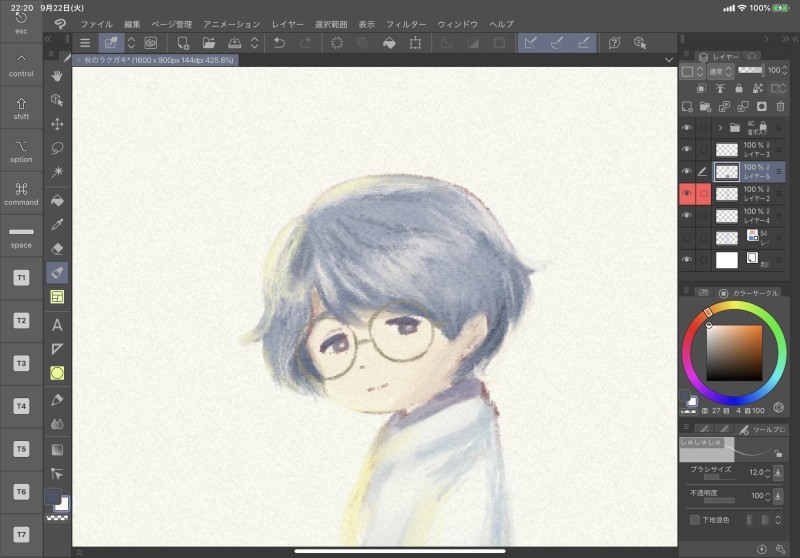Viewport: 800px width, 558px height.
Task: Open the レイヤー menu
Action: 287,24
